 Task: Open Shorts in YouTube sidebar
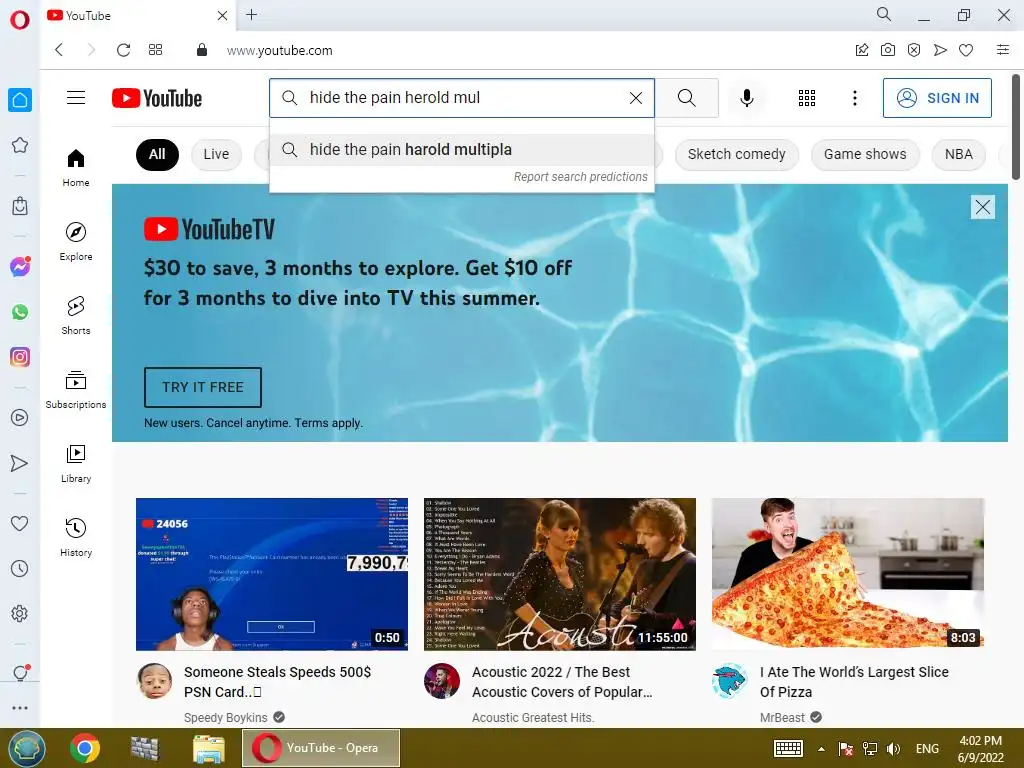tap(76, 315)
